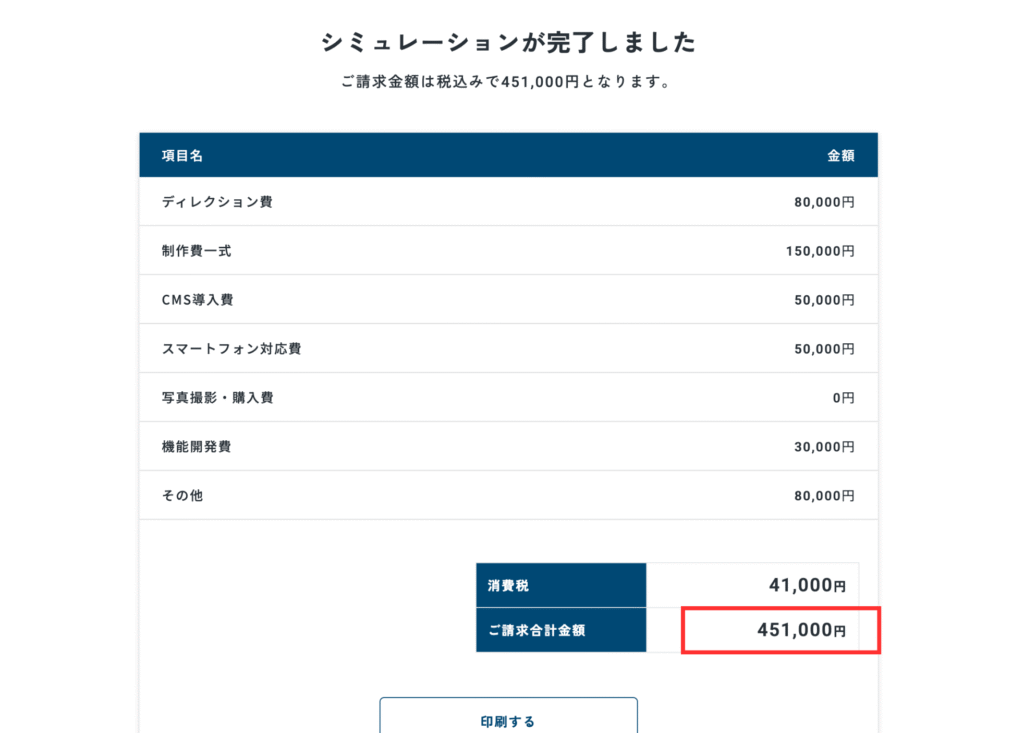This screenshot has width=1024, height=733.
Task: Select the 機能開発費 row label
Action: [196, 447]
